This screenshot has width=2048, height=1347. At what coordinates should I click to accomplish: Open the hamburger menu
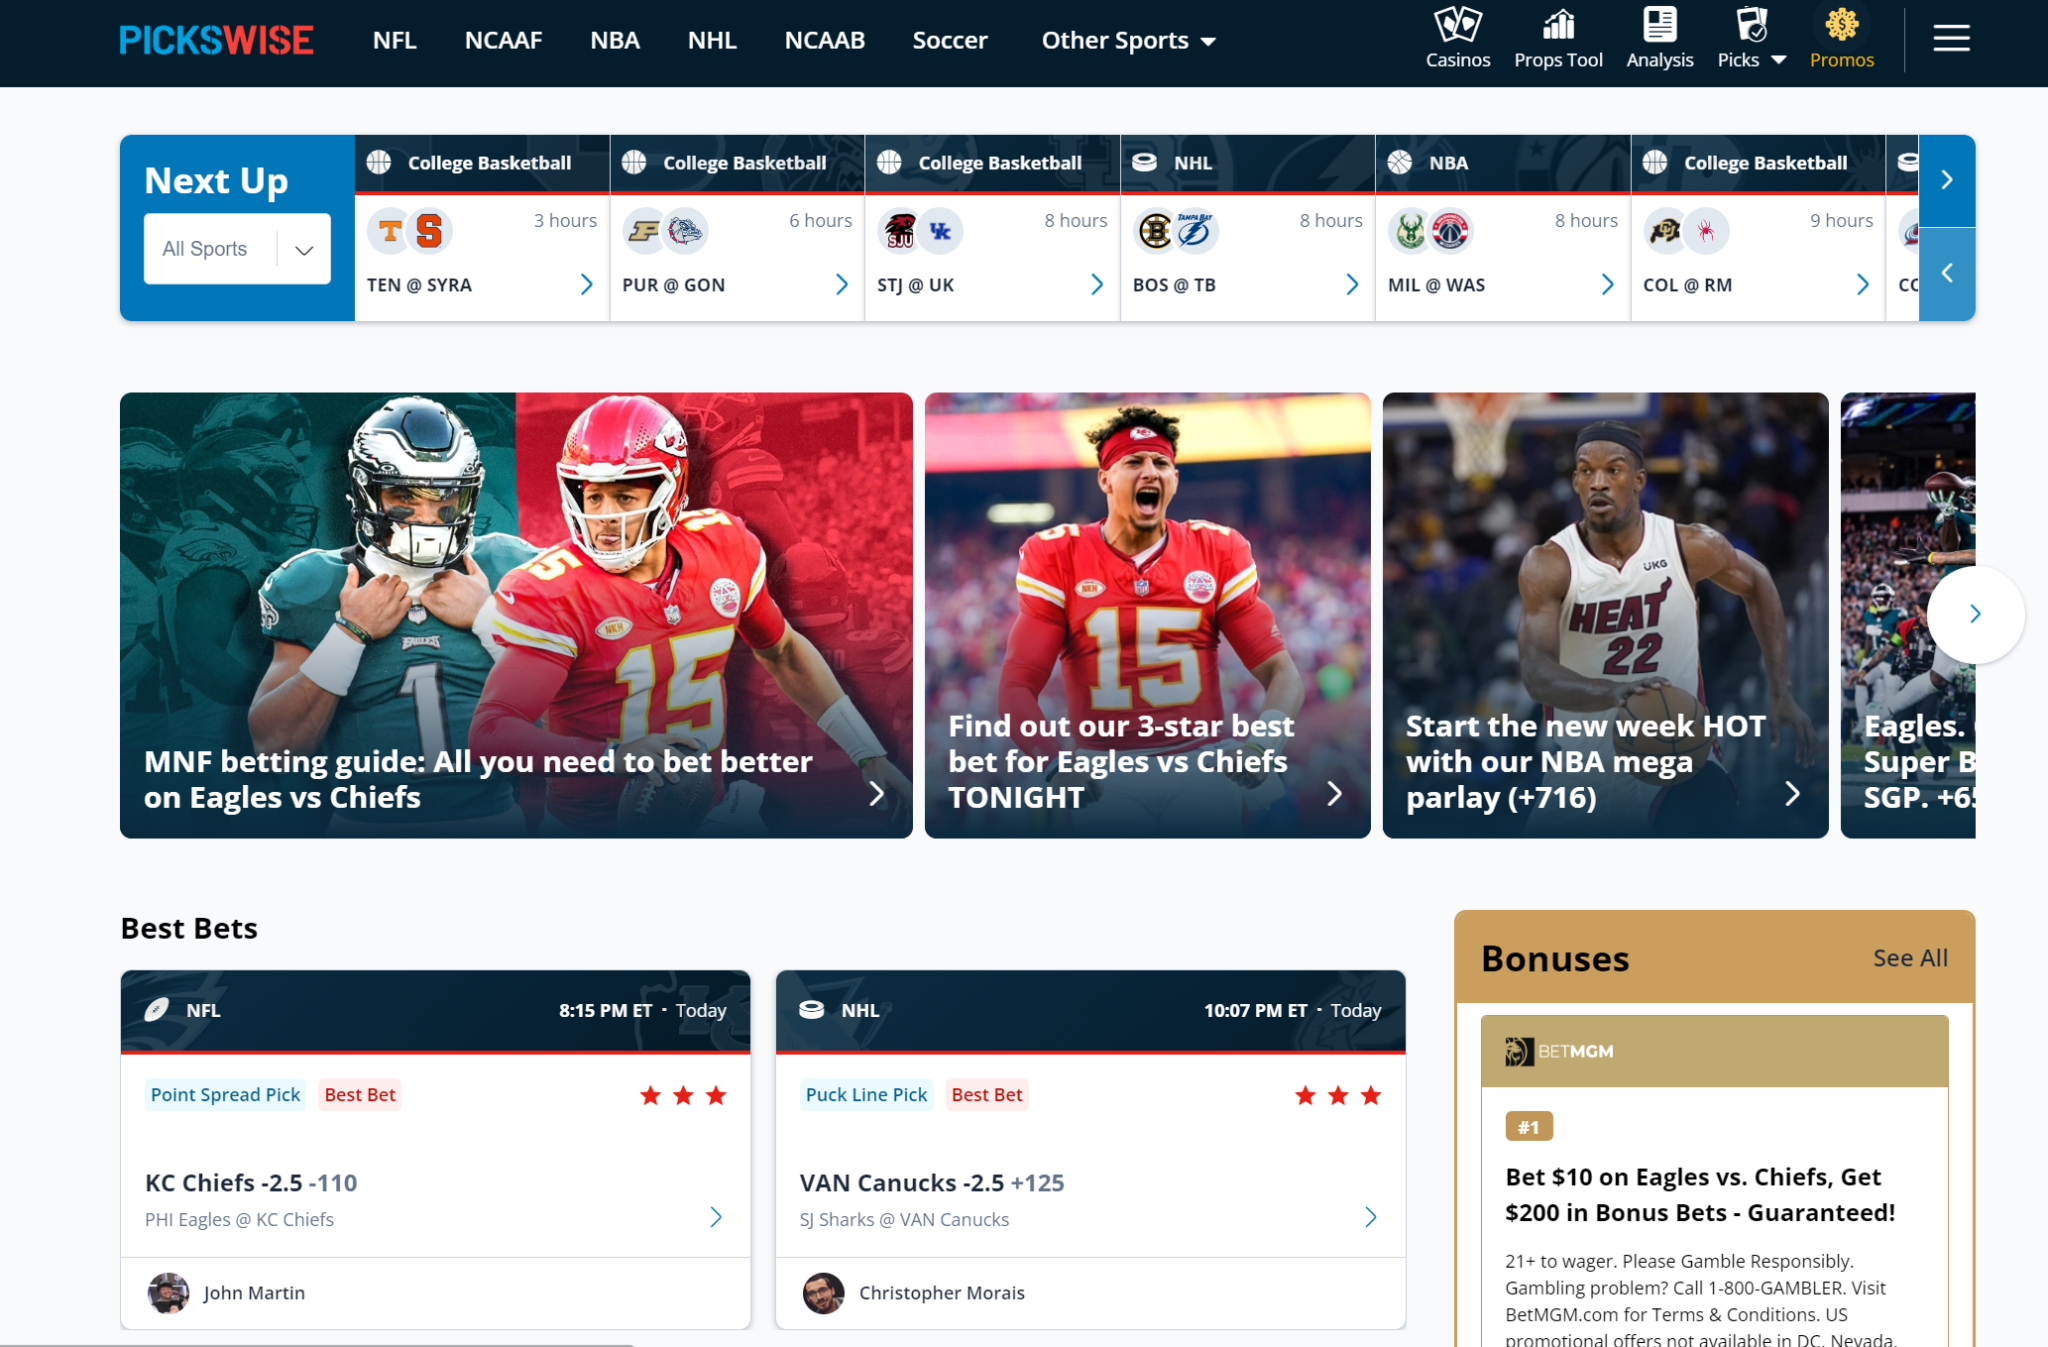point(1951,39)
